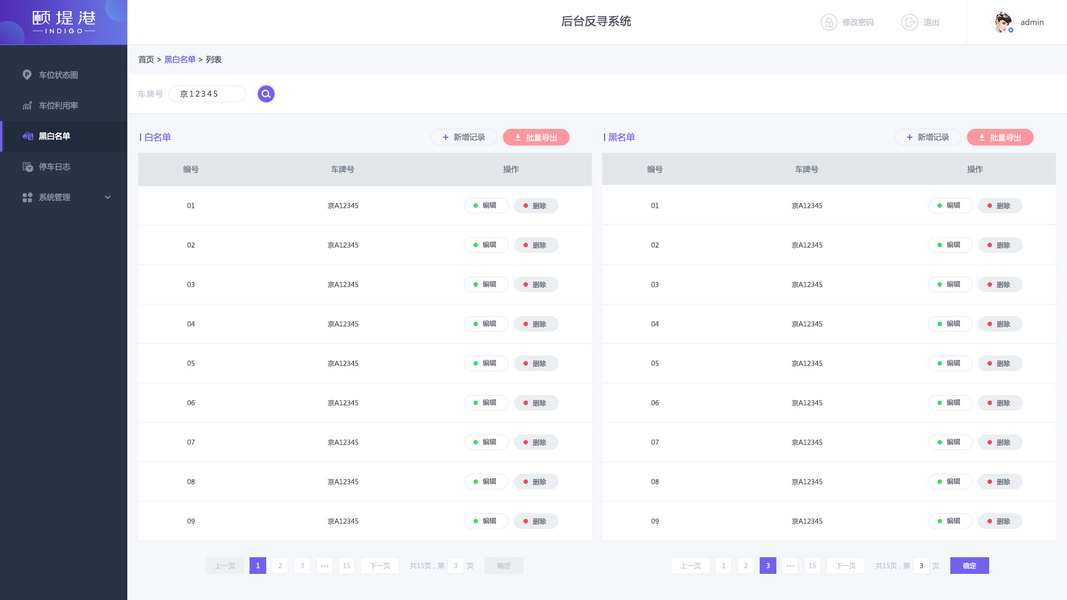
Task: Click 编号 column header in 黑名单
Action: point(655,169)
